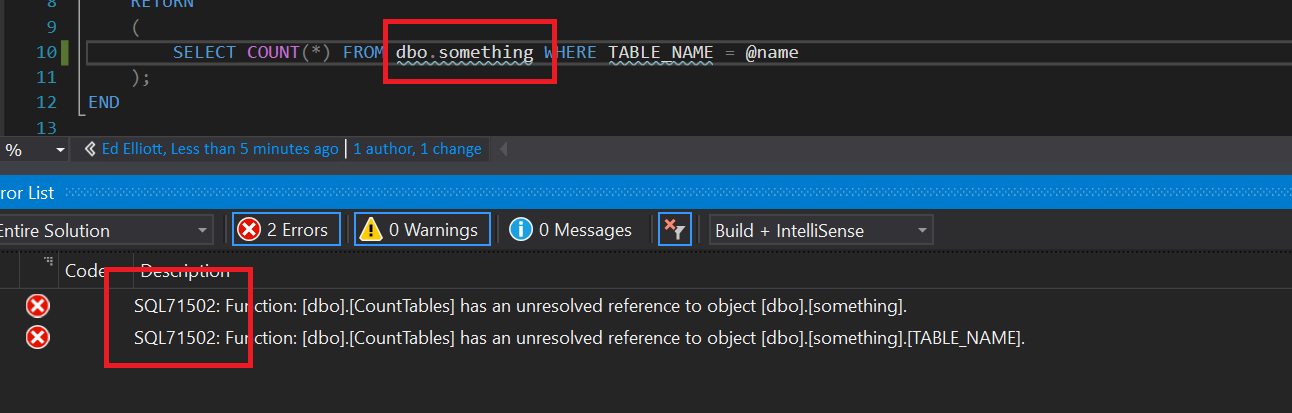Image resolution: width=1292 pixels, height=413 pixels.
Task: Click the CodeLens arrow icon before Ed Elliott
Action: pos(90,149)
